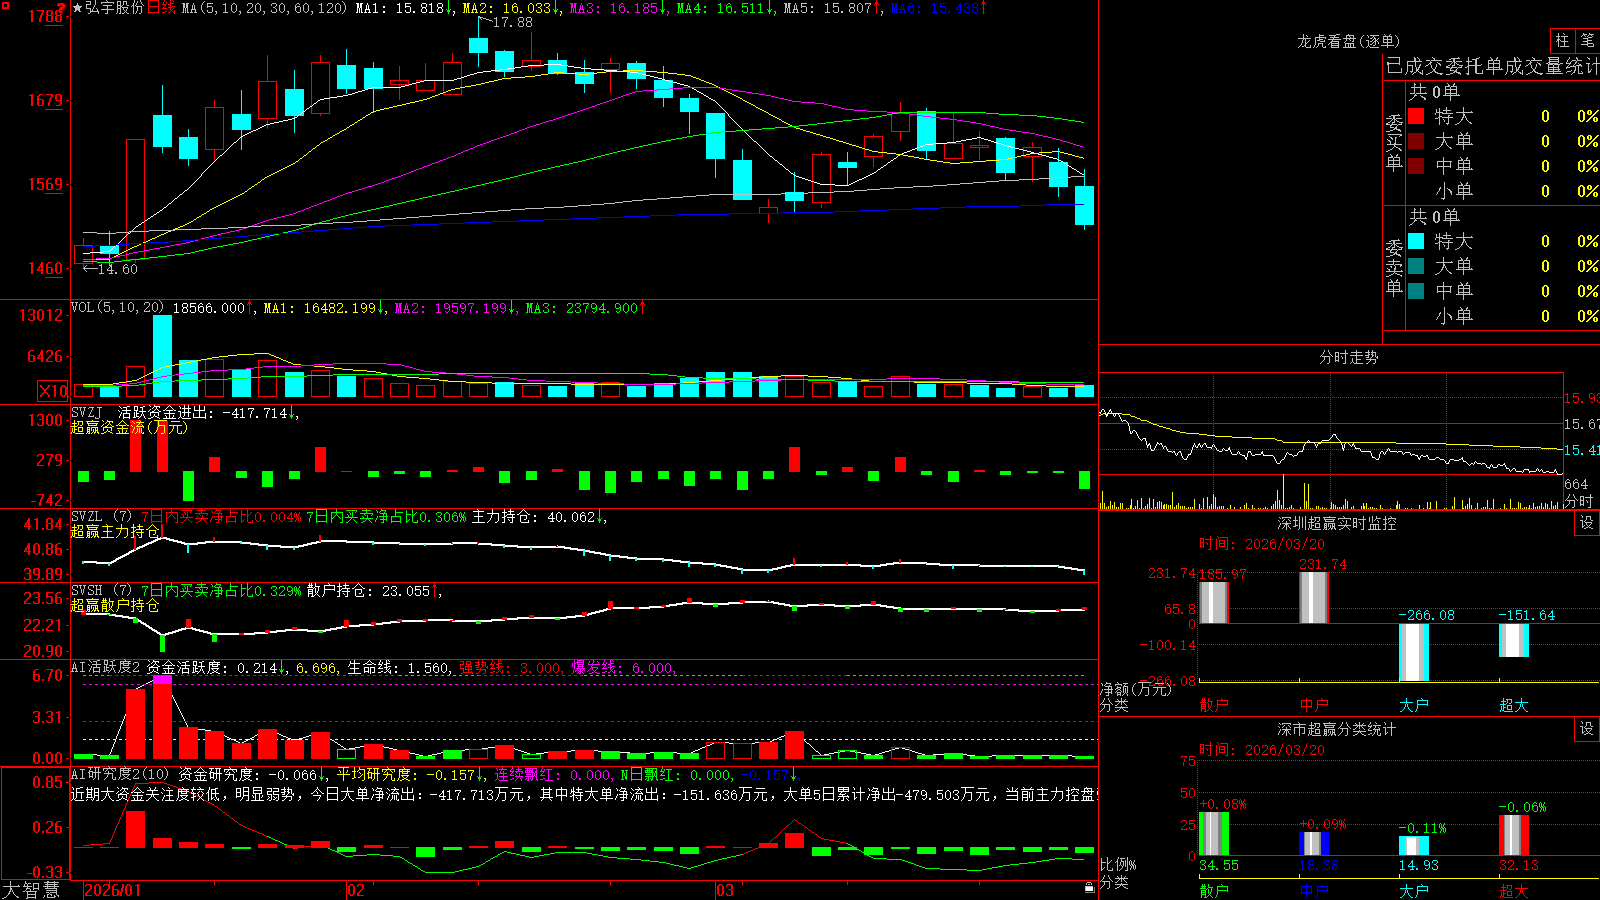Click the 小单 row under 委卖单
Image resolution: width=1600 pixels, height=900 pixels.
click(1503, 316)
